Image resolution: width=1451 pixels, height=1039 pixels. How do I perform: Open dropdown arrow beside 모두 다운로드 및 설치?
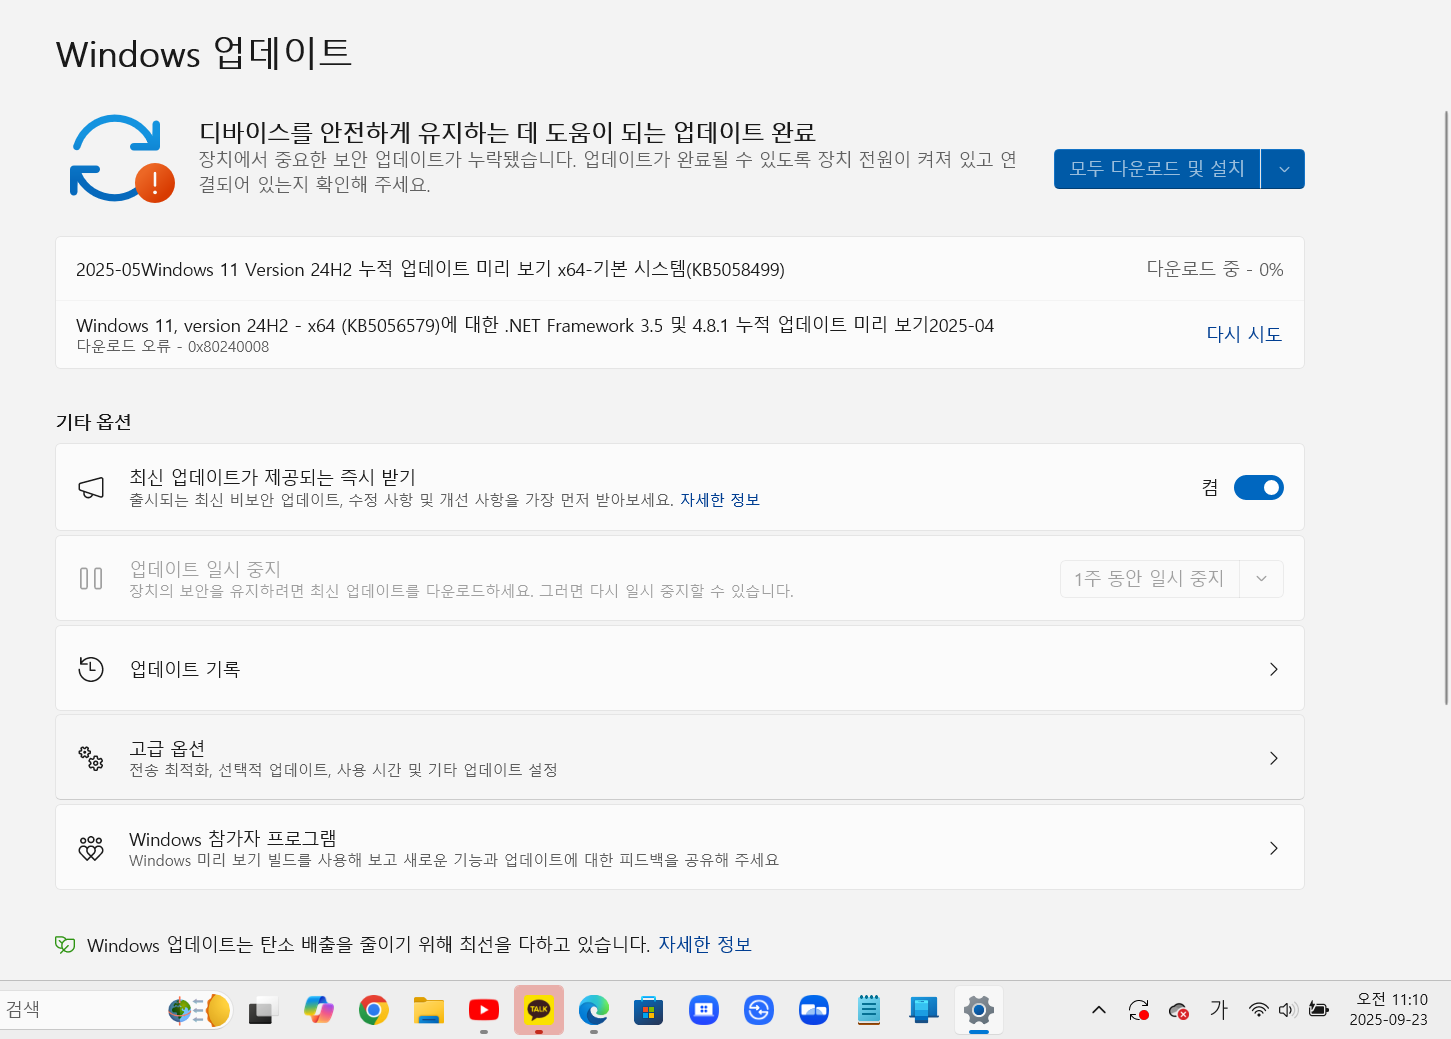coord(1284,169)
